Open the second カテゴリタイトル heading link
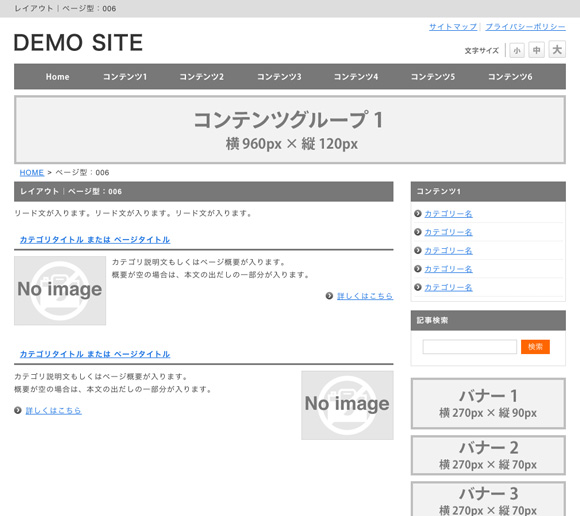 point(95,354)
